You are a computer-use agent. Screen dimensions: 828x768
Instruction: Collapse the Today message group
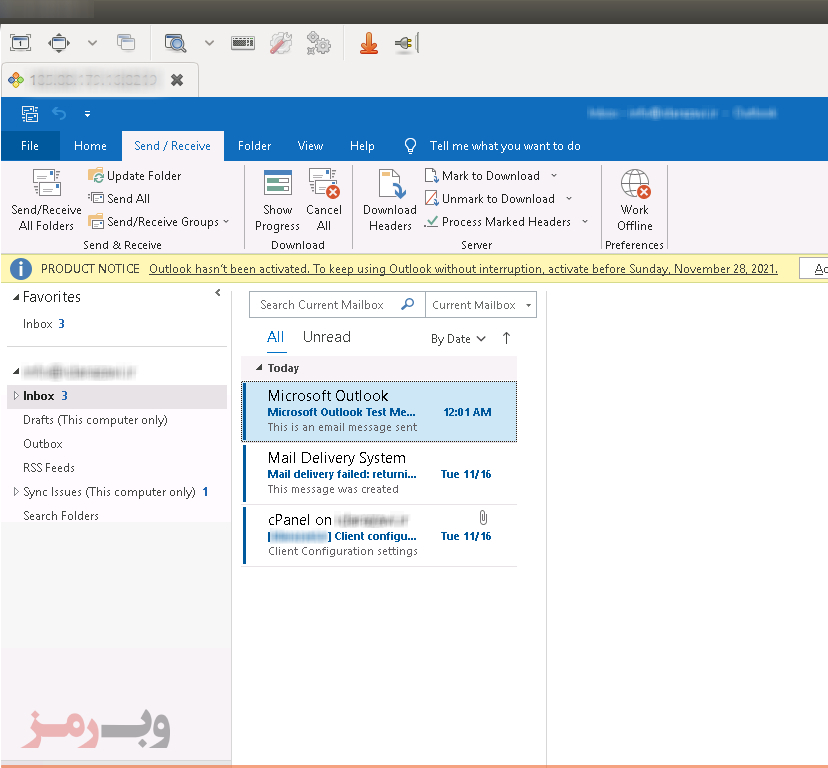(259, 367)
